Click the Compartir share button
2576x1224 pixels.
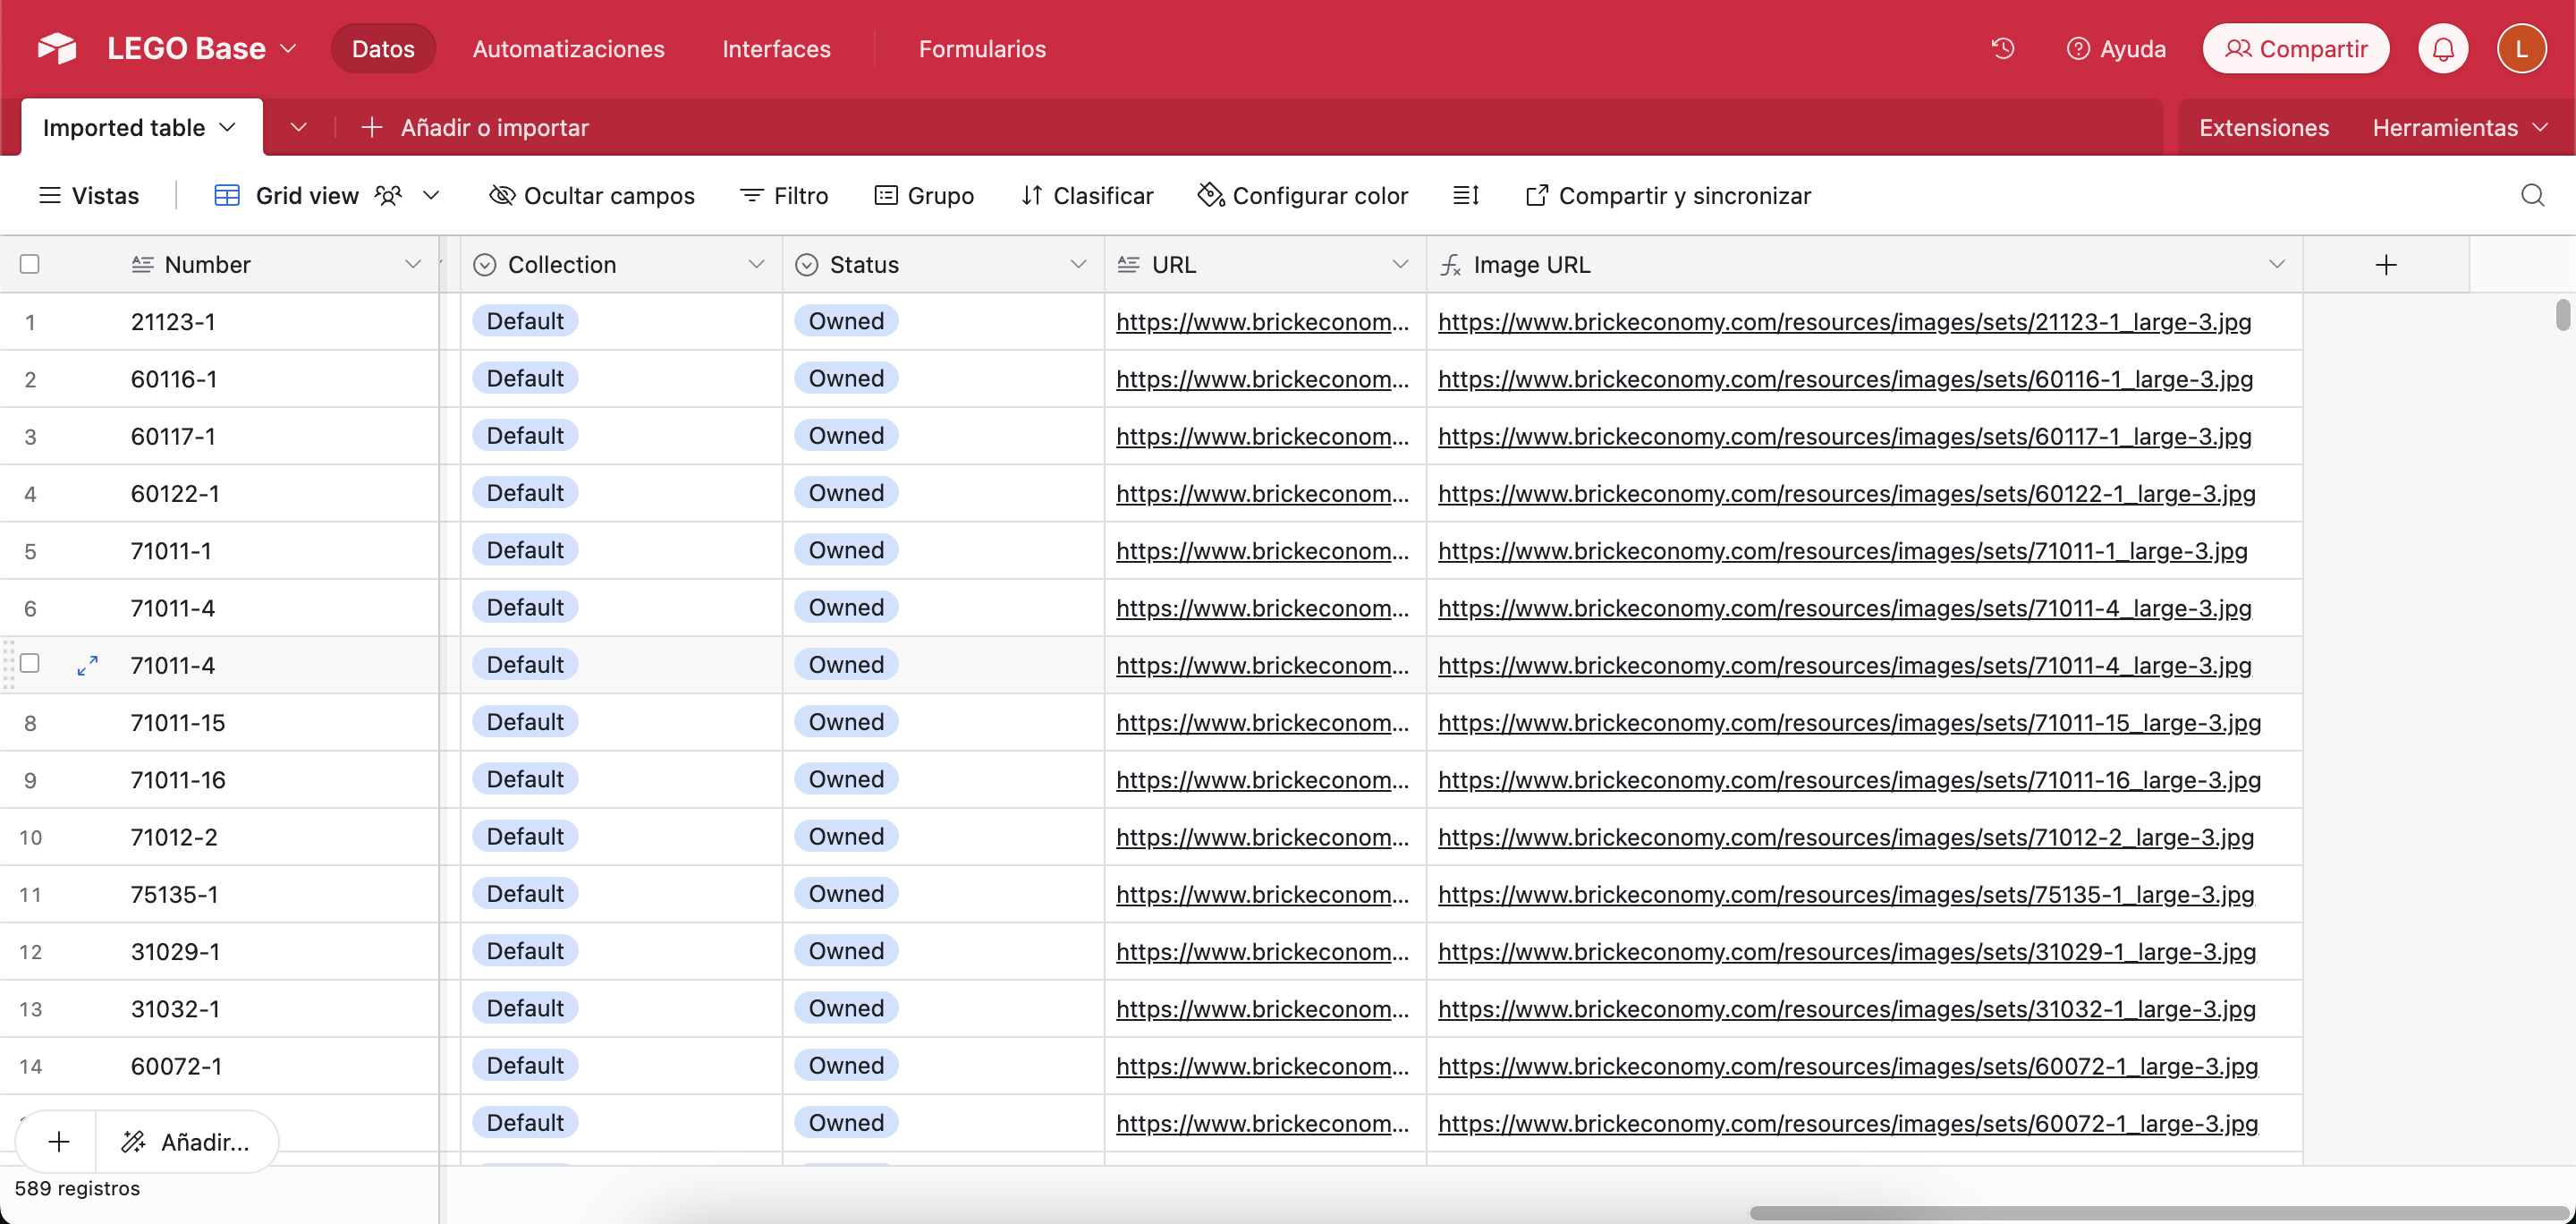[2295, 48]
